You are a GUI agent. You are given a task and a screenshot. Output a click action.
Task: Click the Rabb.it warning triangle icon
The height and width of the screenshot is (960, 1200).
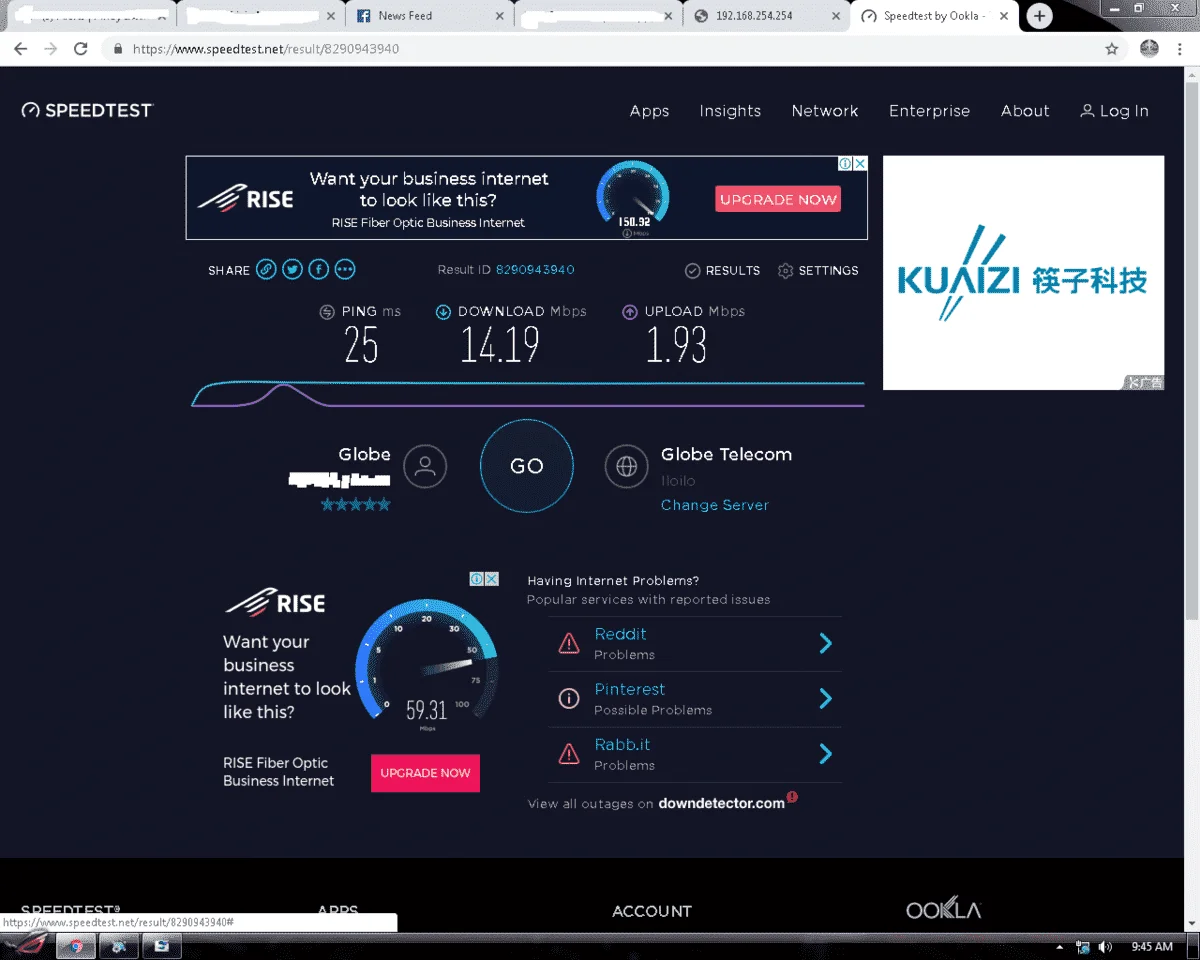[569, 753]
